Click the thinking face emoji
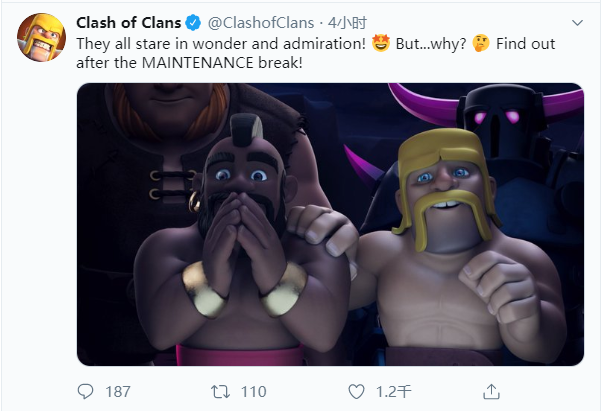 coord(481,43)
